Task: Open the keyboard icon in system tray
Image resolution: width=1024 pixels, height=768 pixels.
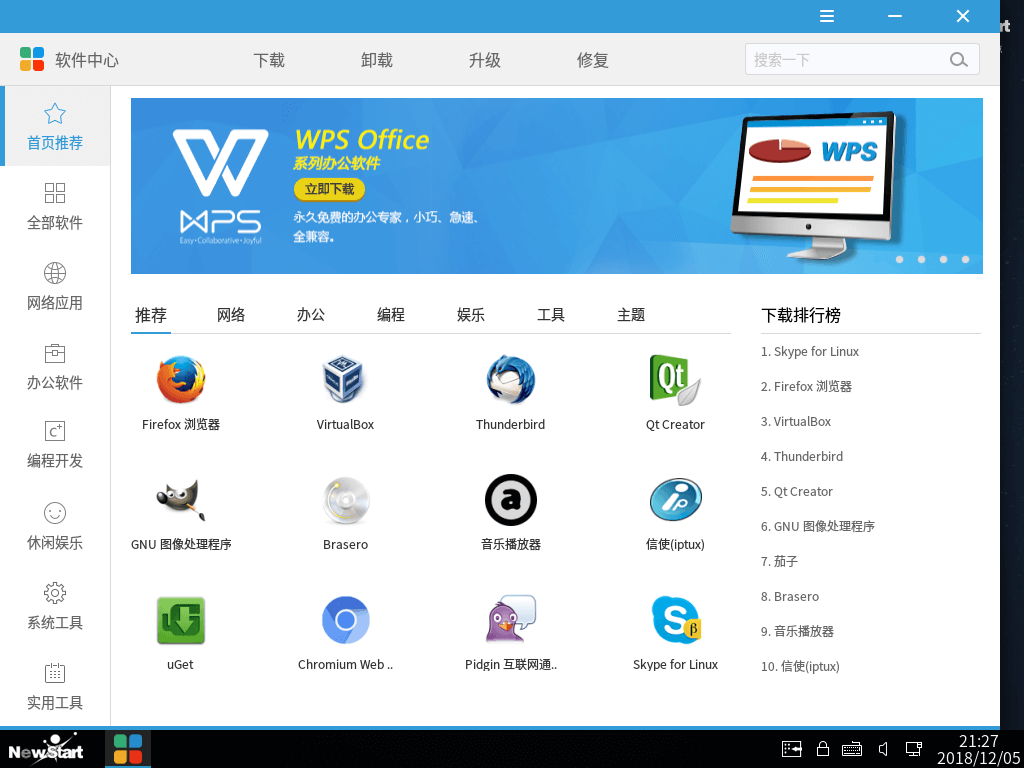Action: point(852,749)
